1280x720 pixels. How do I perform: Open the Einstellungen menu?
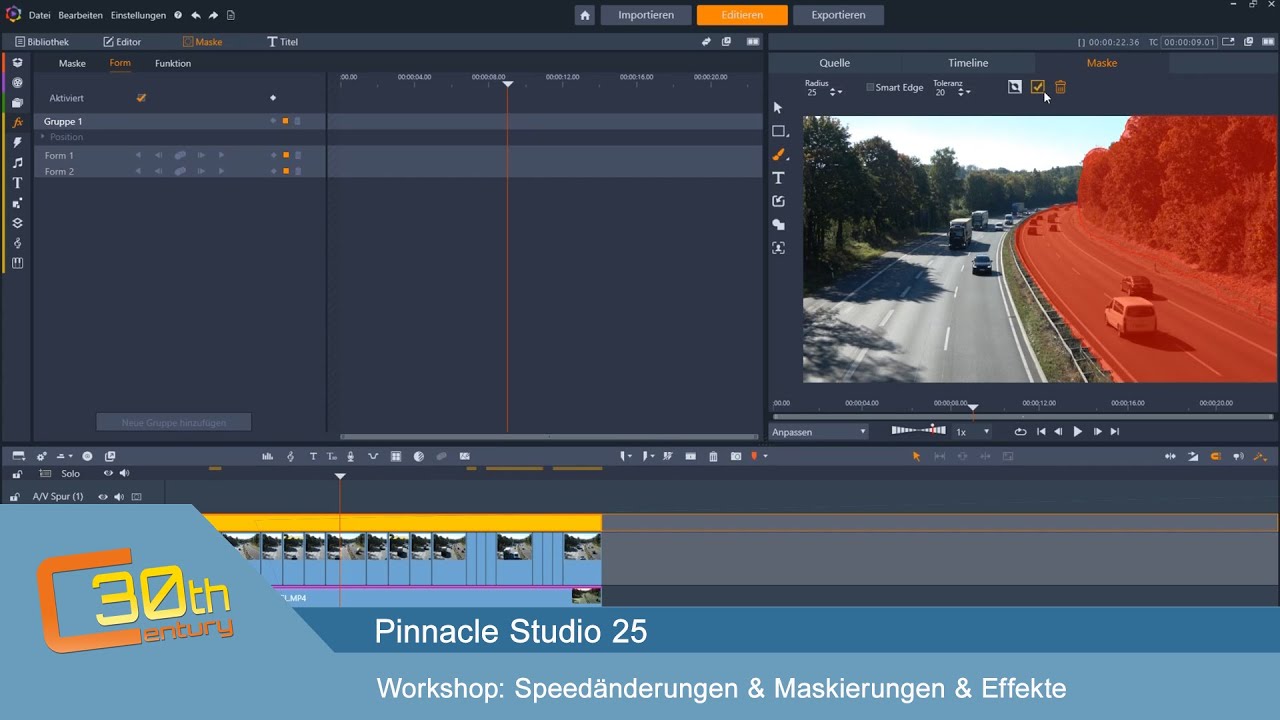pyautogui.click(x=138, y=15)
